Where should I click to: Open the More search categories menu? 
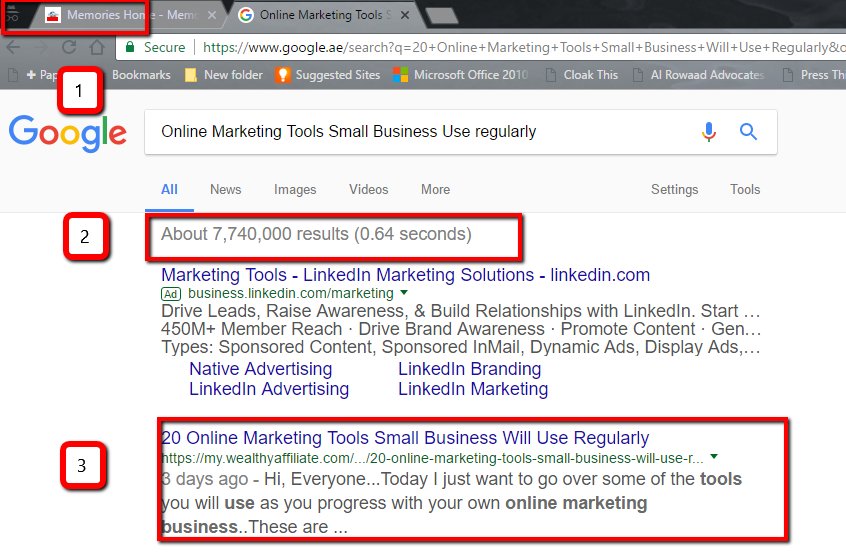[x=435, y=189]
